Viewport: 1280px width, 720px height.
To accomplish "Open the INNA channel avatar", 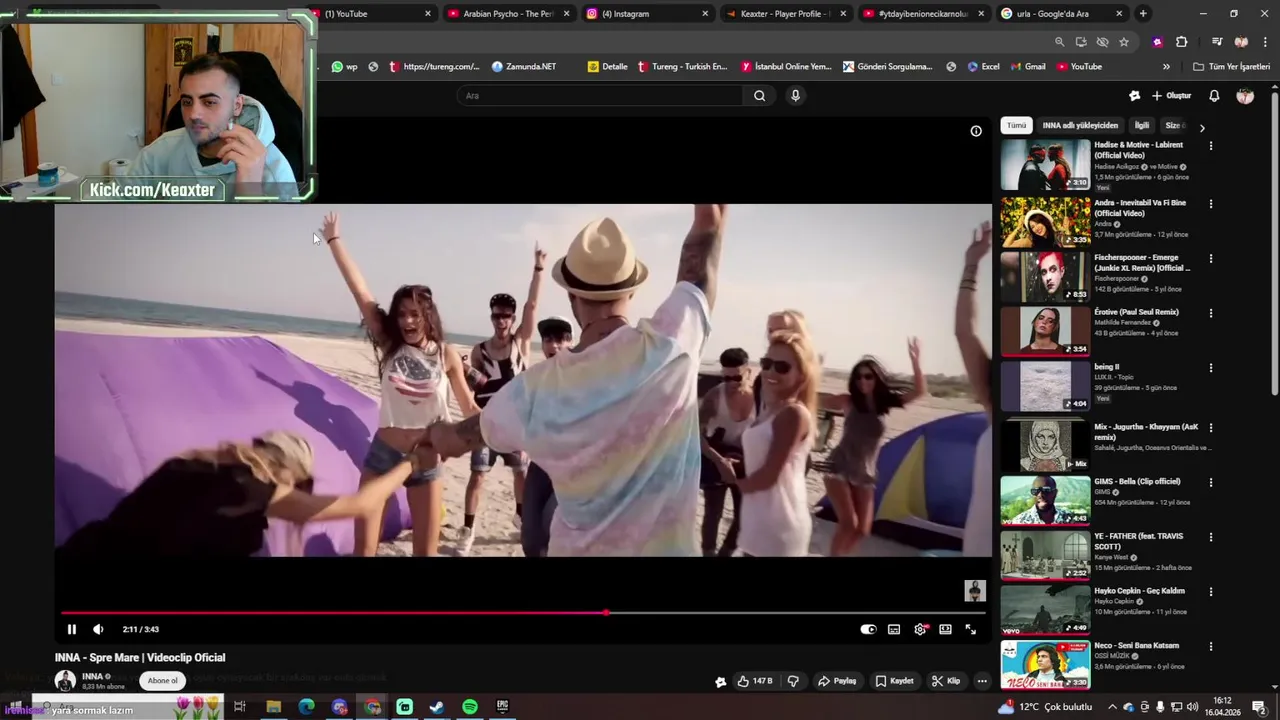I will 65,681.
